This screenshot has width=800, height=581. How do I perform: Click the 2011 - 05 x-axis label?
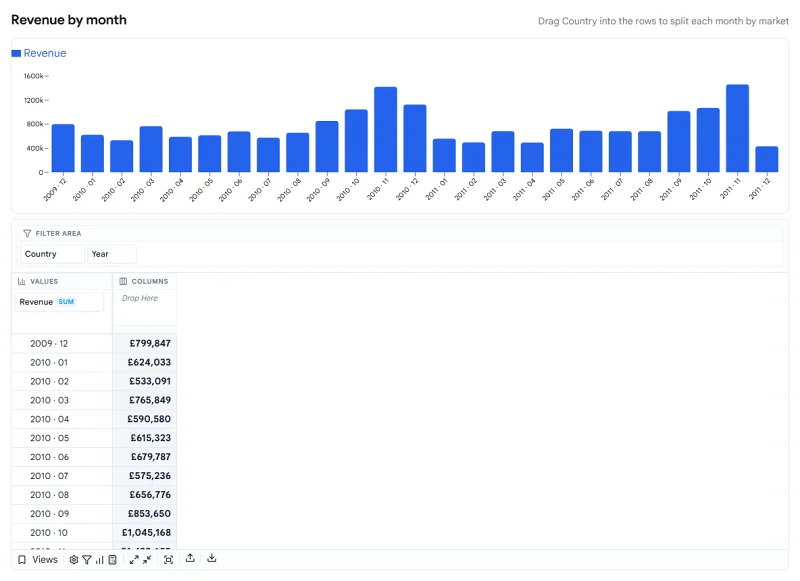tap(554, 189)
